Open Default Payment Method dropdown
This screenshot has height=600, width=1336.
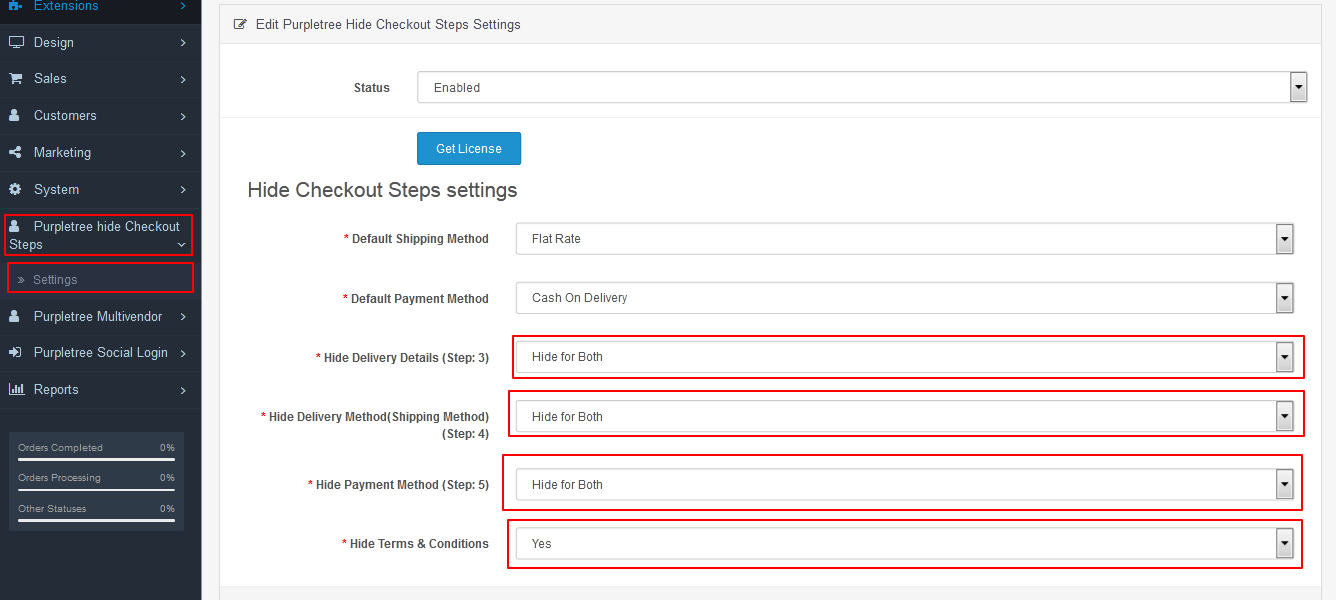905,298
